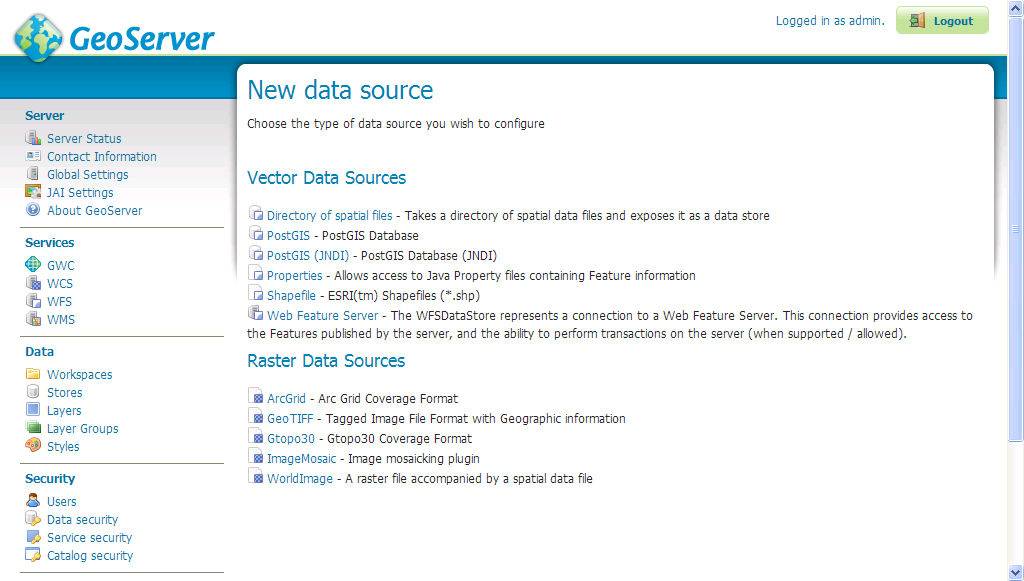Viewport: 1024px width, 581px height.
Task: Open Workspaces via the folder icon
Action: [33, 373]
